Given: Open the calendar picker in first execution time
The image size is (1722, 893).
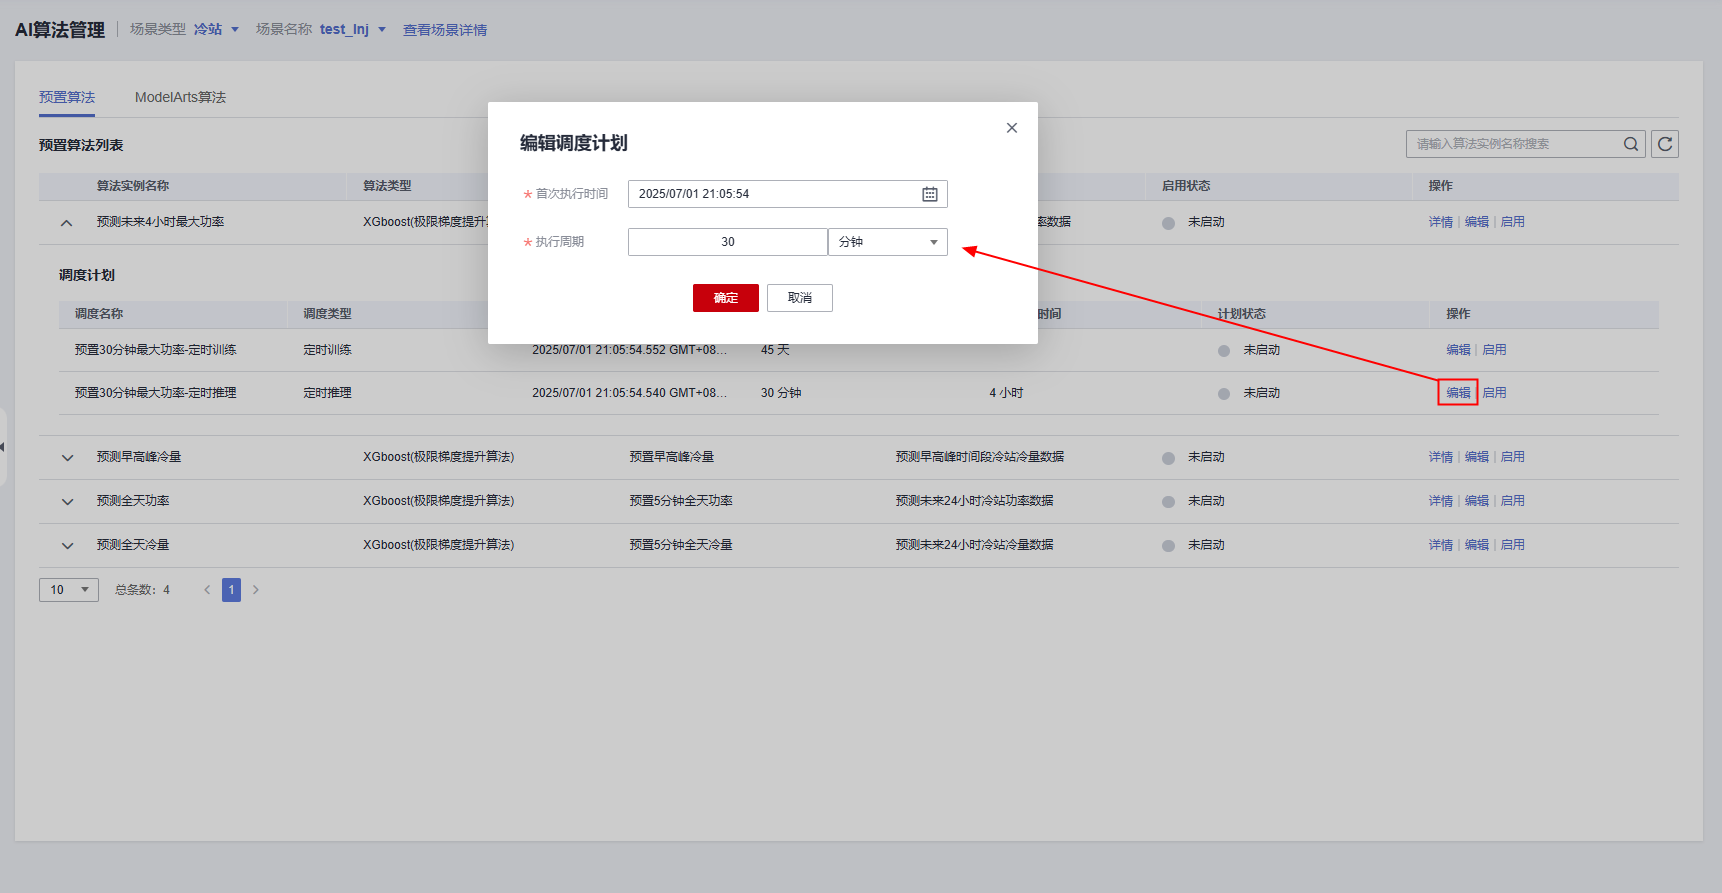Looking at the screenshot, I should (930, 194).
